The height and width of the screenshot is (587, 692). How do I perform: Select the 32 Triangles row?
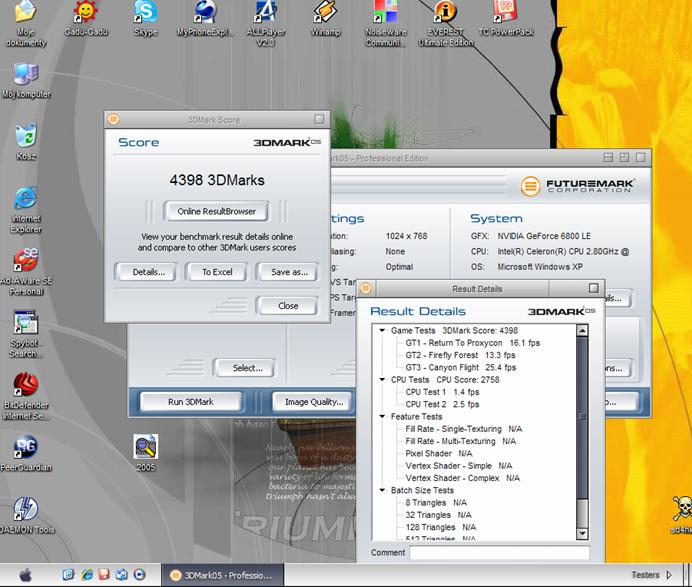(438, 515)
